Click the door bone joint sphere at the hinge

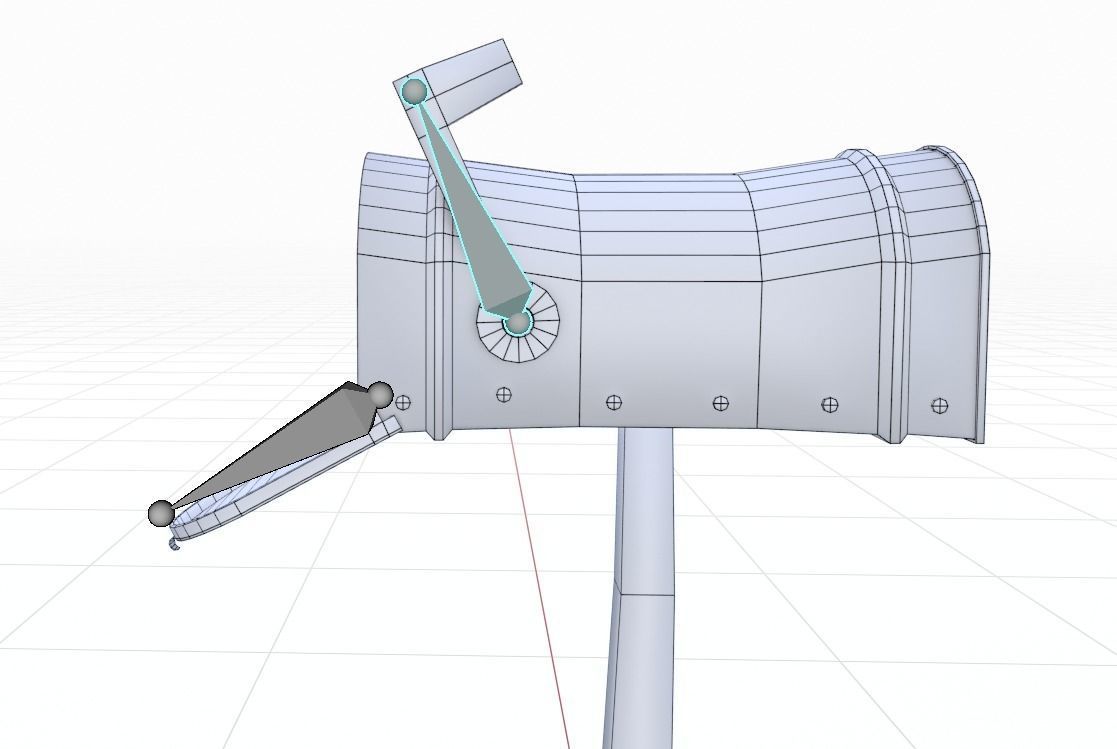(381, 395)
